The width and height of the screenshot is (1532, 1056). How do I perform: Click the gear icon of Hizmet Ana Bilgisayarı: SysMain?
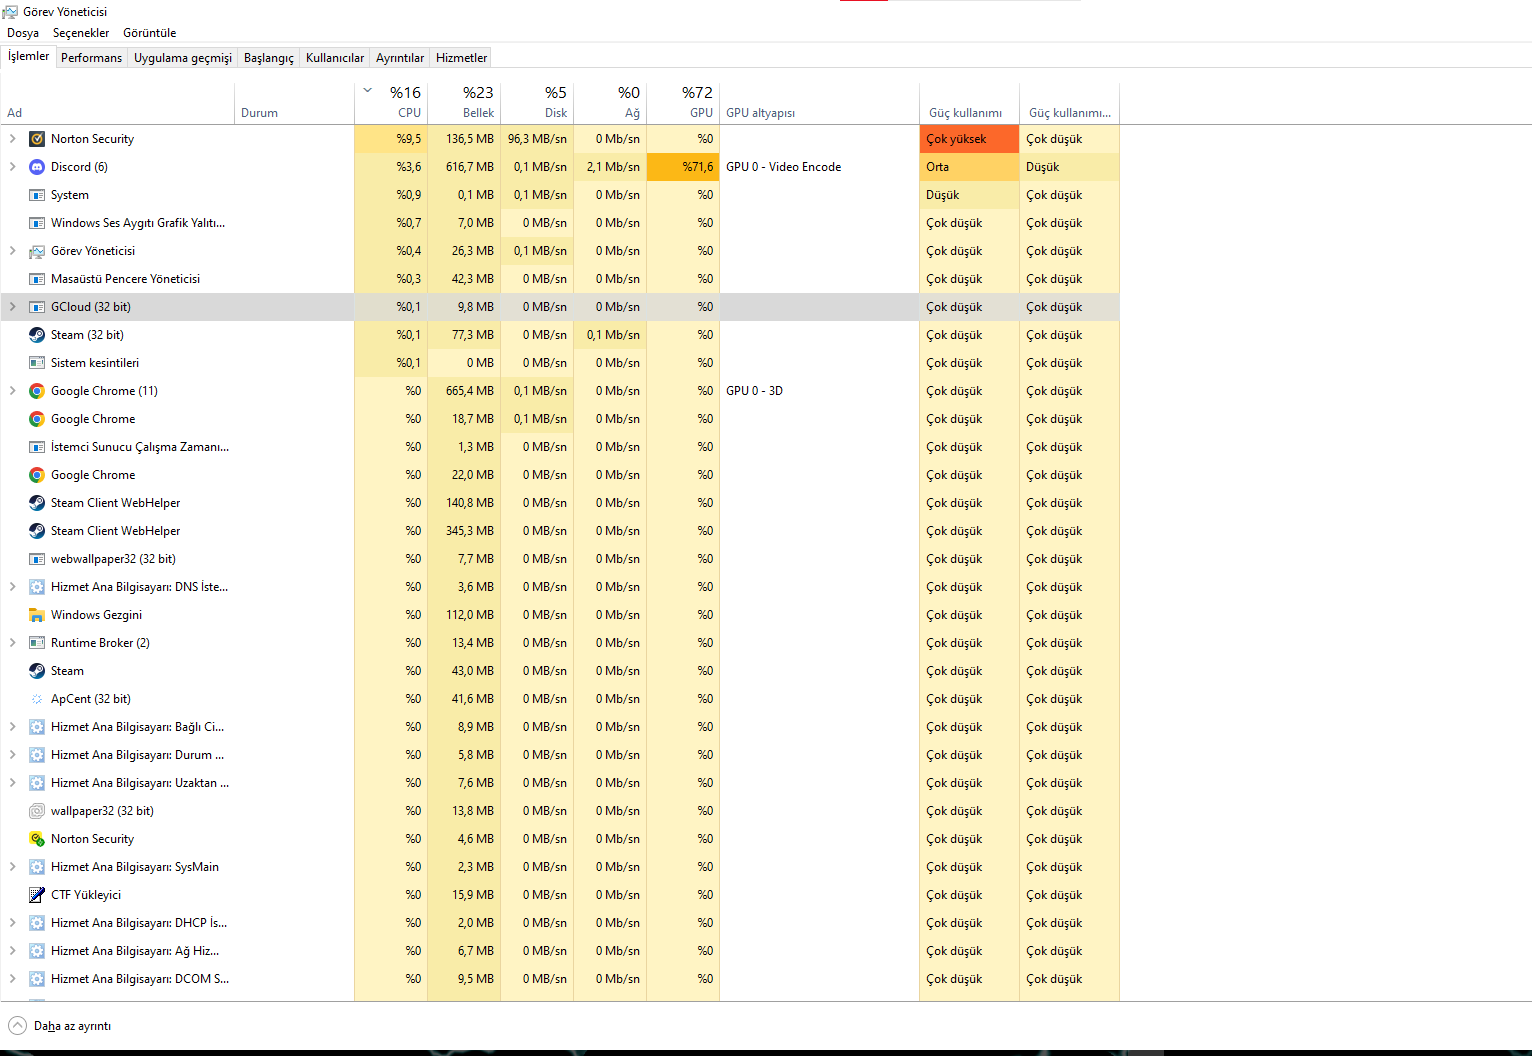point(37,867)
